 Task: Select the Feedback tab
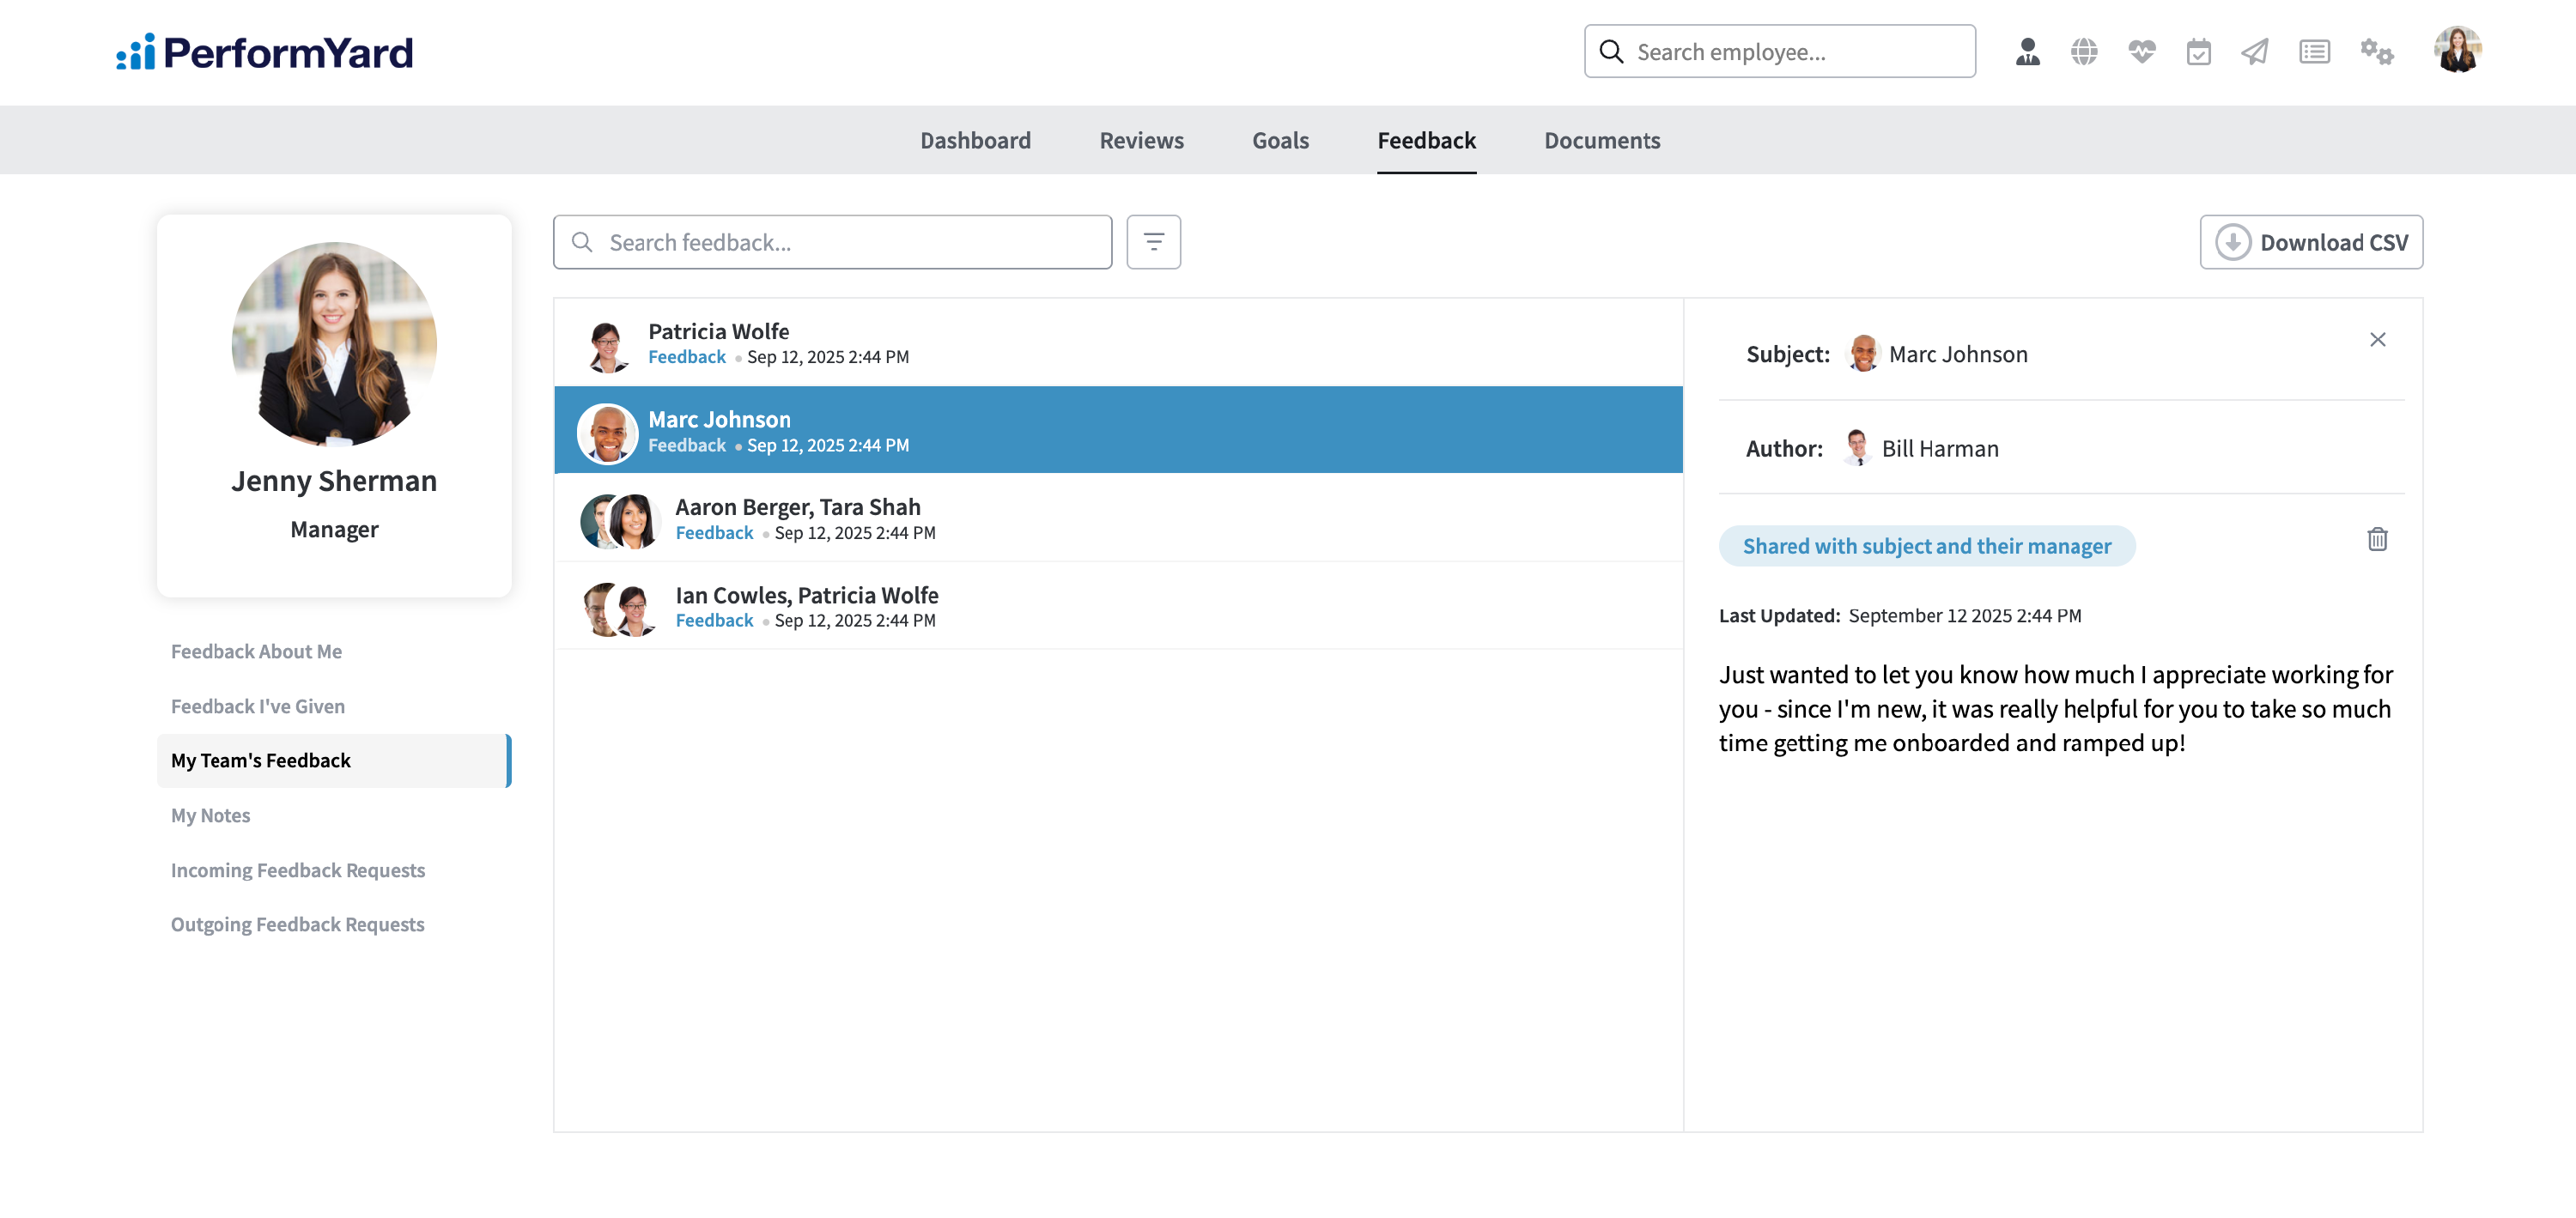click(1426, 140)
